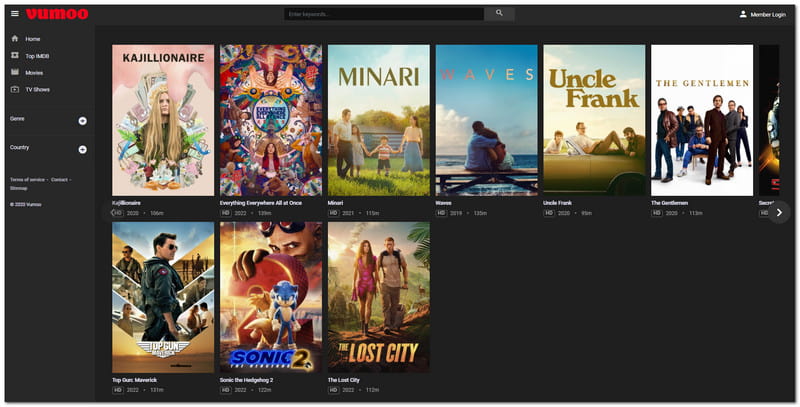The height and width of the screenshot is (407, 800).
Task: Click the Vumoo logo
Action: click(57, 14)
